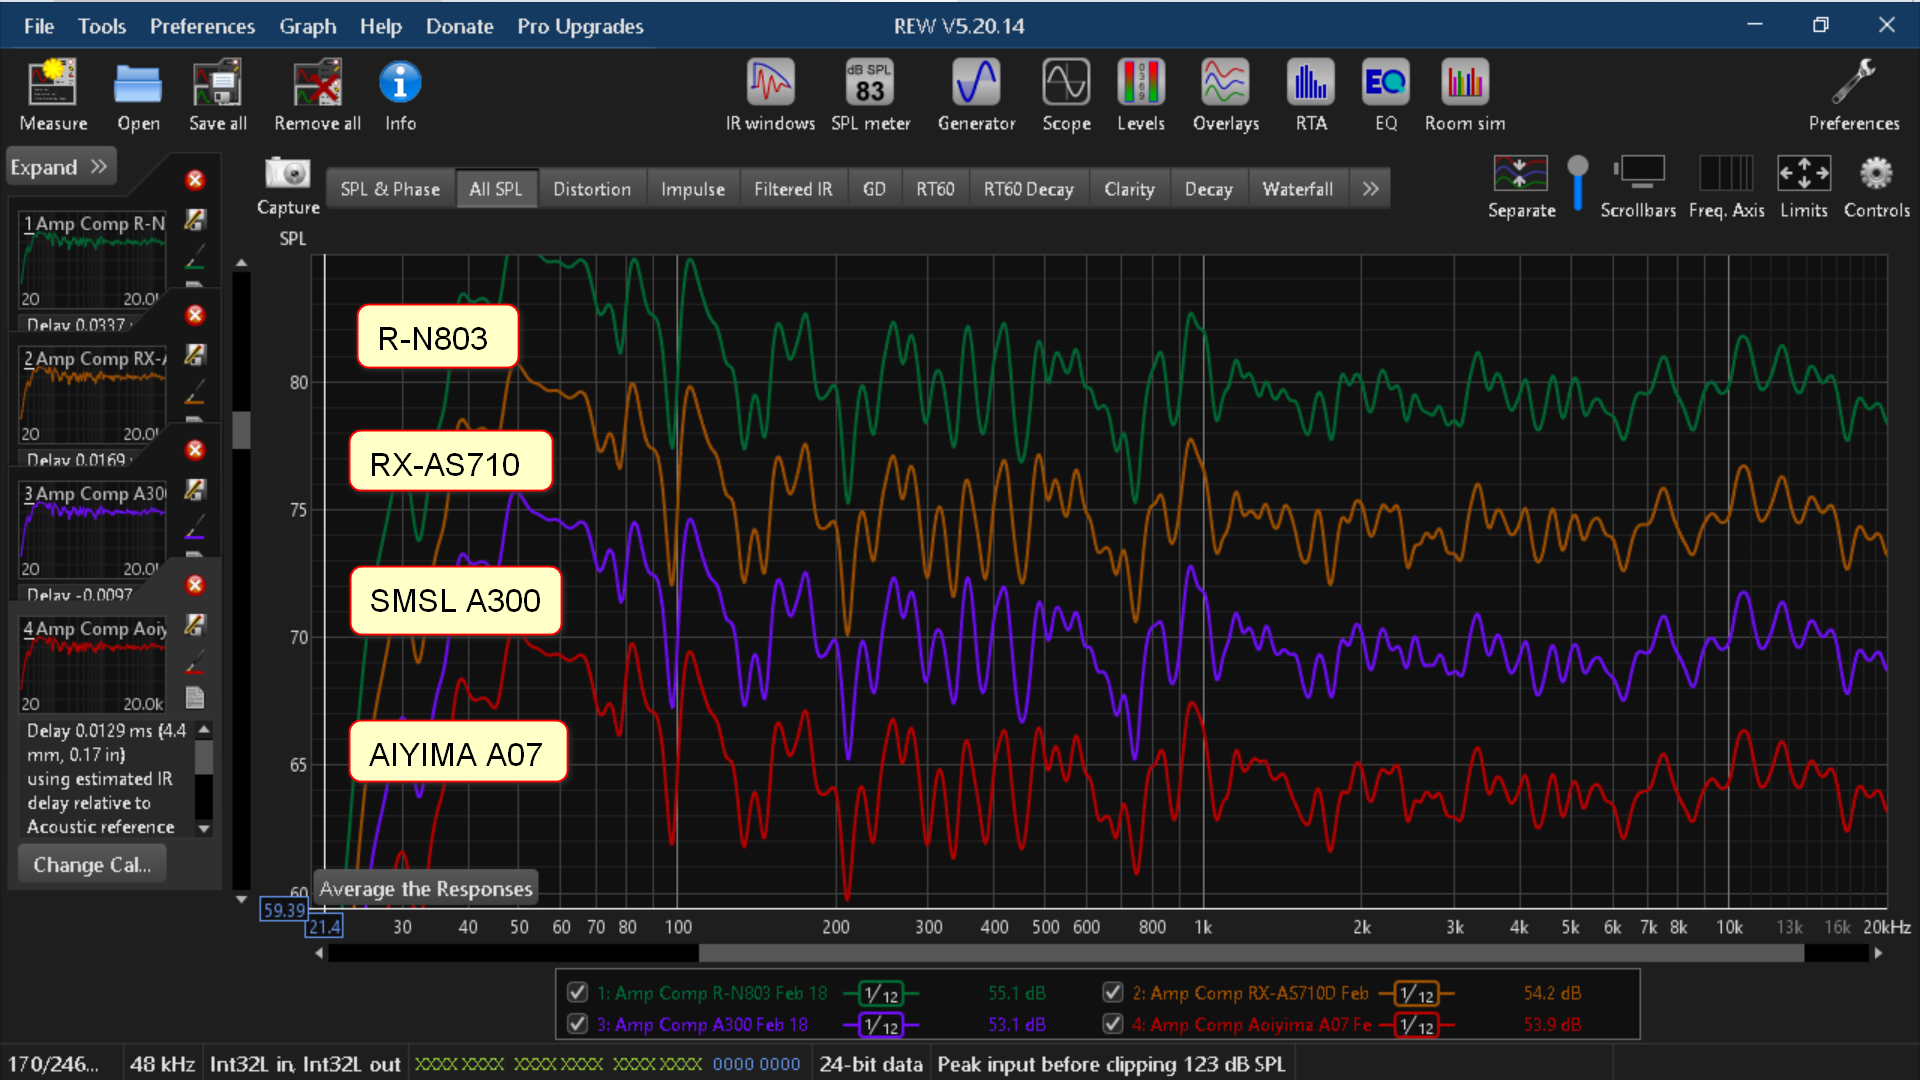The width and height of the screenshot is (1920, 1080).
Task: Click Remove all measurements icon
Action: click(317, 95)
